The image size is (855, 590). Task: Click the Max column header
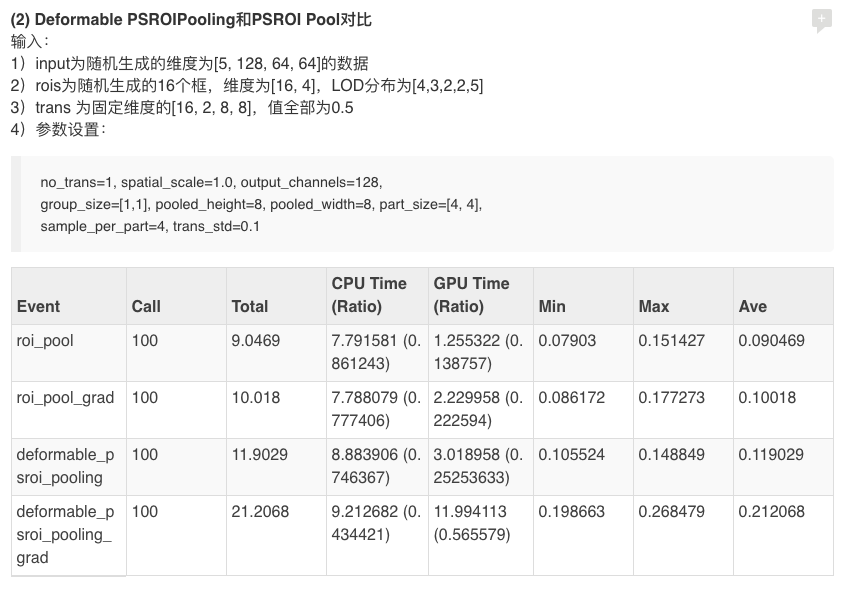point(652,306)
